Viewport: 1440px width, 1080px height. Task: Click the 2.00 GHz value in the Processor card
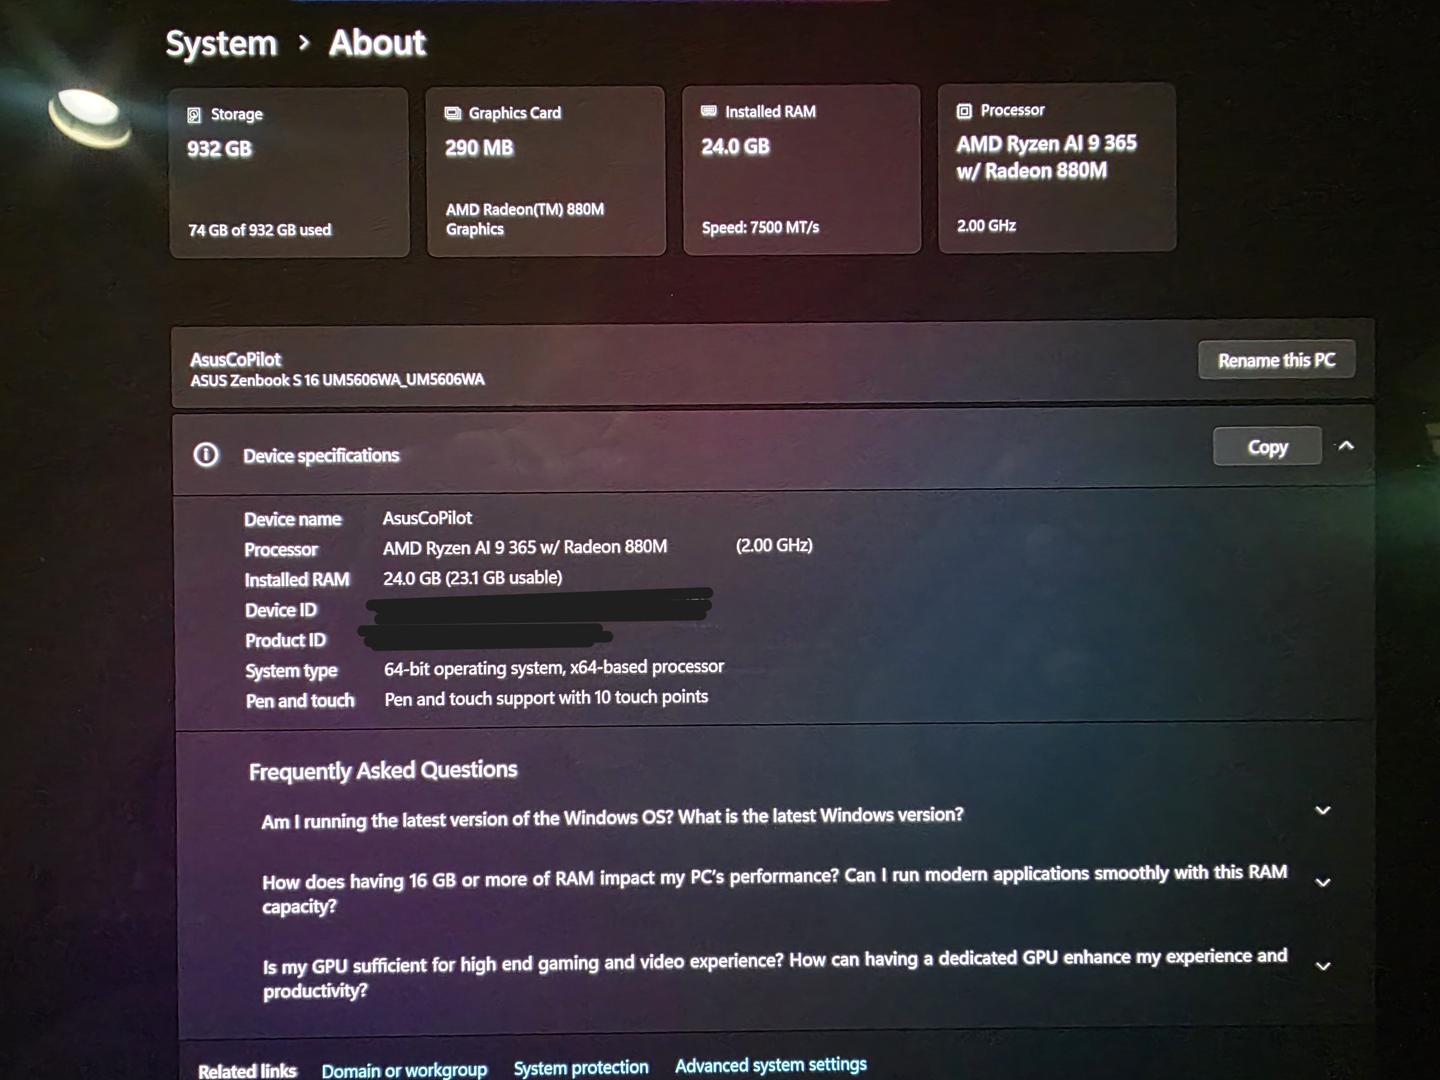tap(986, 226)
